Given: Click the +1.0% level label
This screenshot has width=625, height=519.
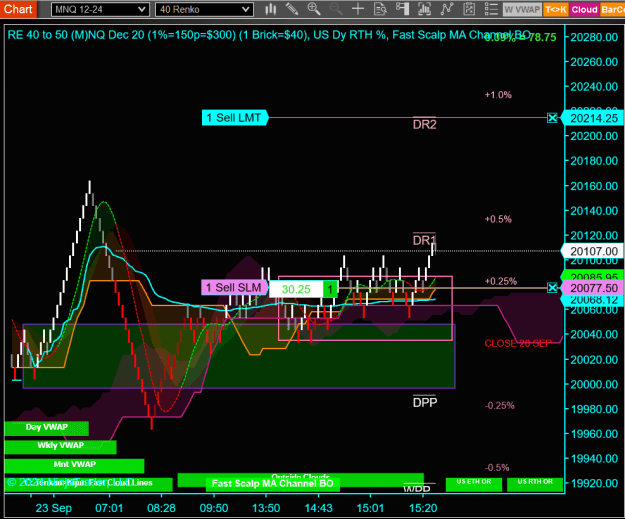Looking at the screenshot, I should click(x=498, y=95).
